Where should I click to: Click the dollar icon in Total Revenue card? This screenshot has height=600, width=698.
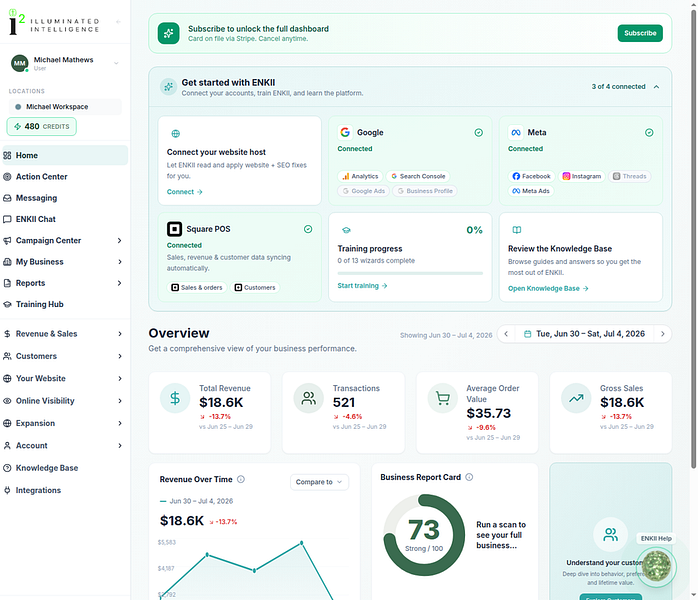point(175,398)
